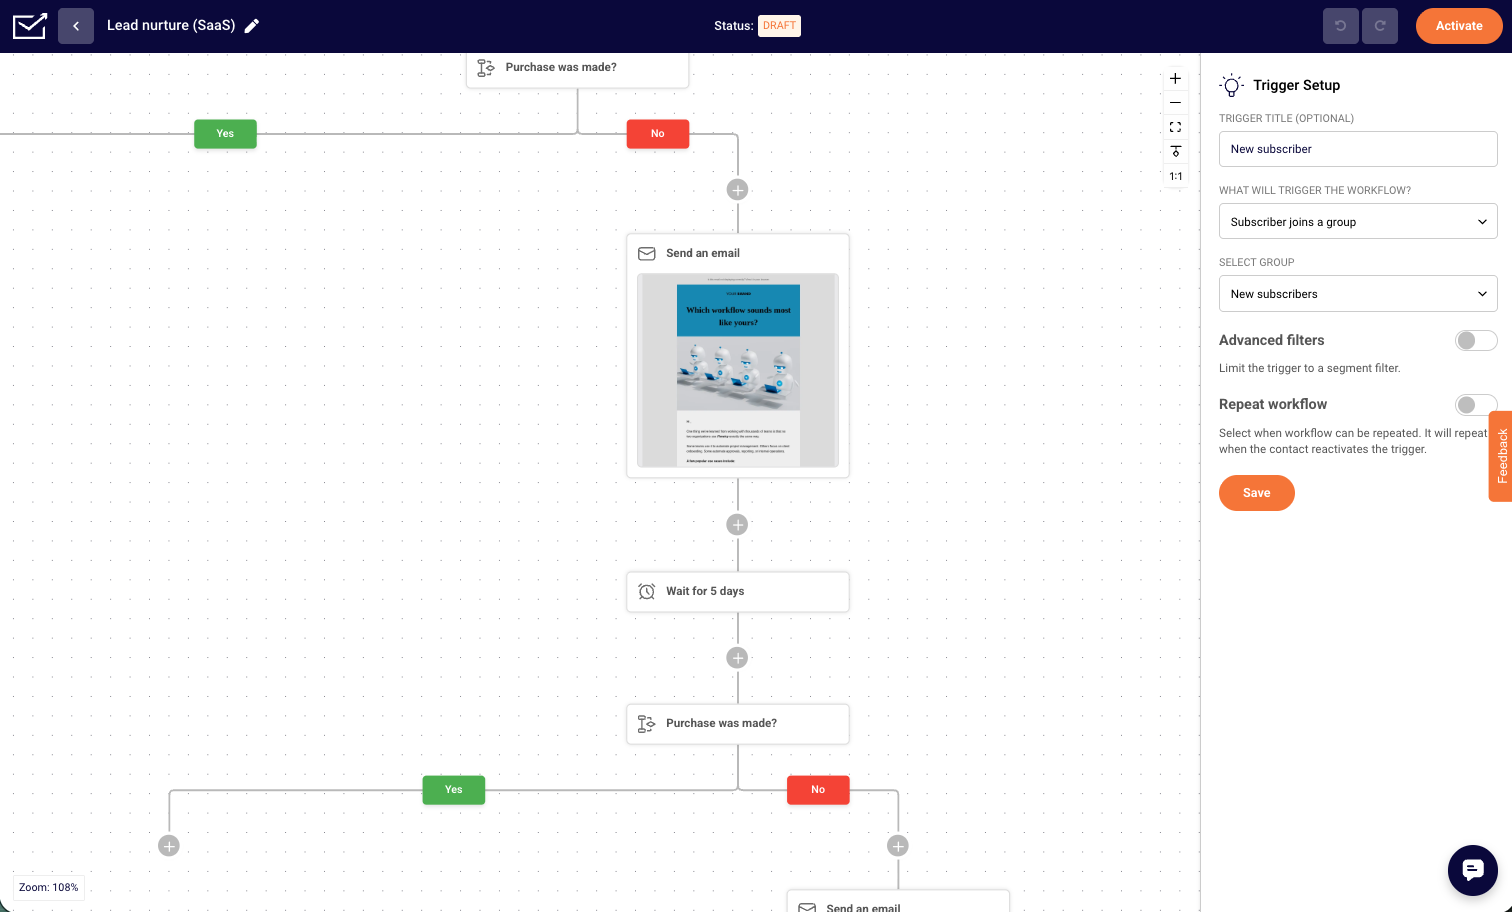The height and width of the screenshot is (912, 1512).
Task: Expand the Select Group dropdown
Action: point(1358,294)
